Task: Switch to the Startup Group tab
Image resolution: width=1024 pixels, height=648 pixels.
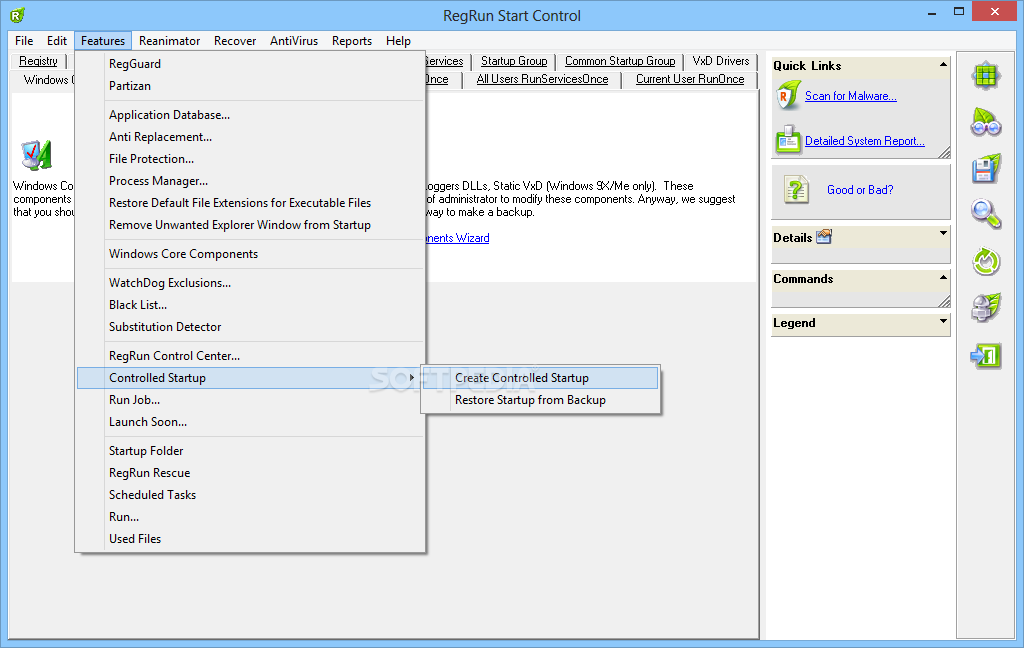Action: (x=514, y=61)
